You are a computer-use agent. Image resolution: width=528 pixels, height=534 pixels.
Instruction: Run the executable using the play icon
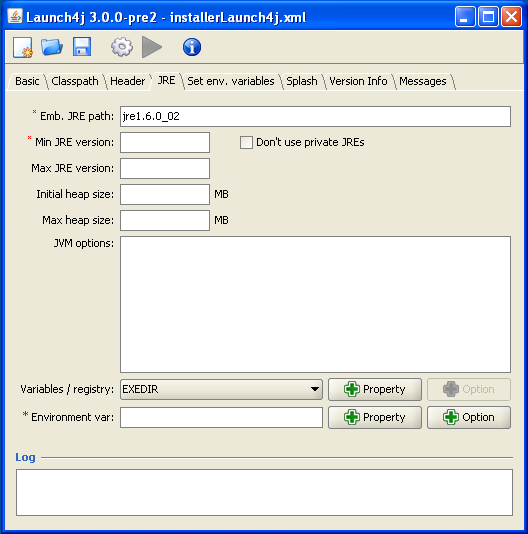[152, 47]
